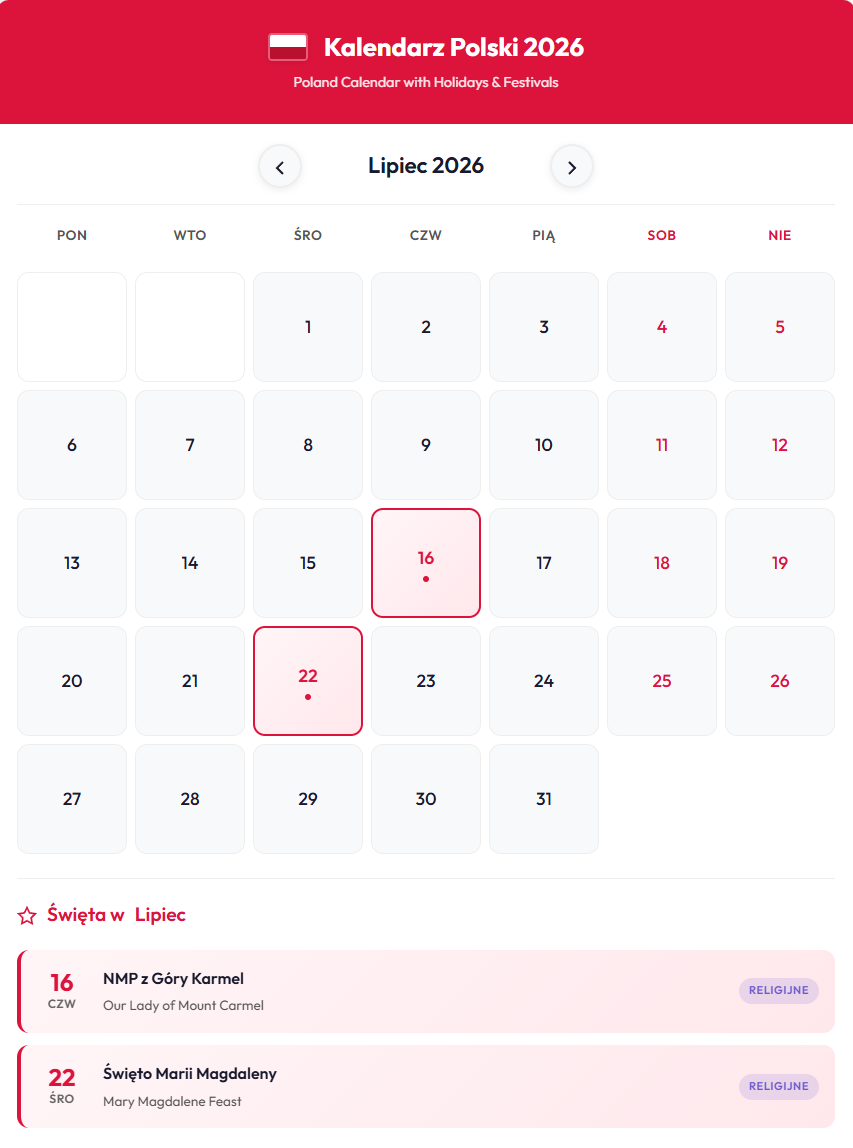Select July 16 holiday date
This screenshot has height=1148, width=853.
[426, 563]
